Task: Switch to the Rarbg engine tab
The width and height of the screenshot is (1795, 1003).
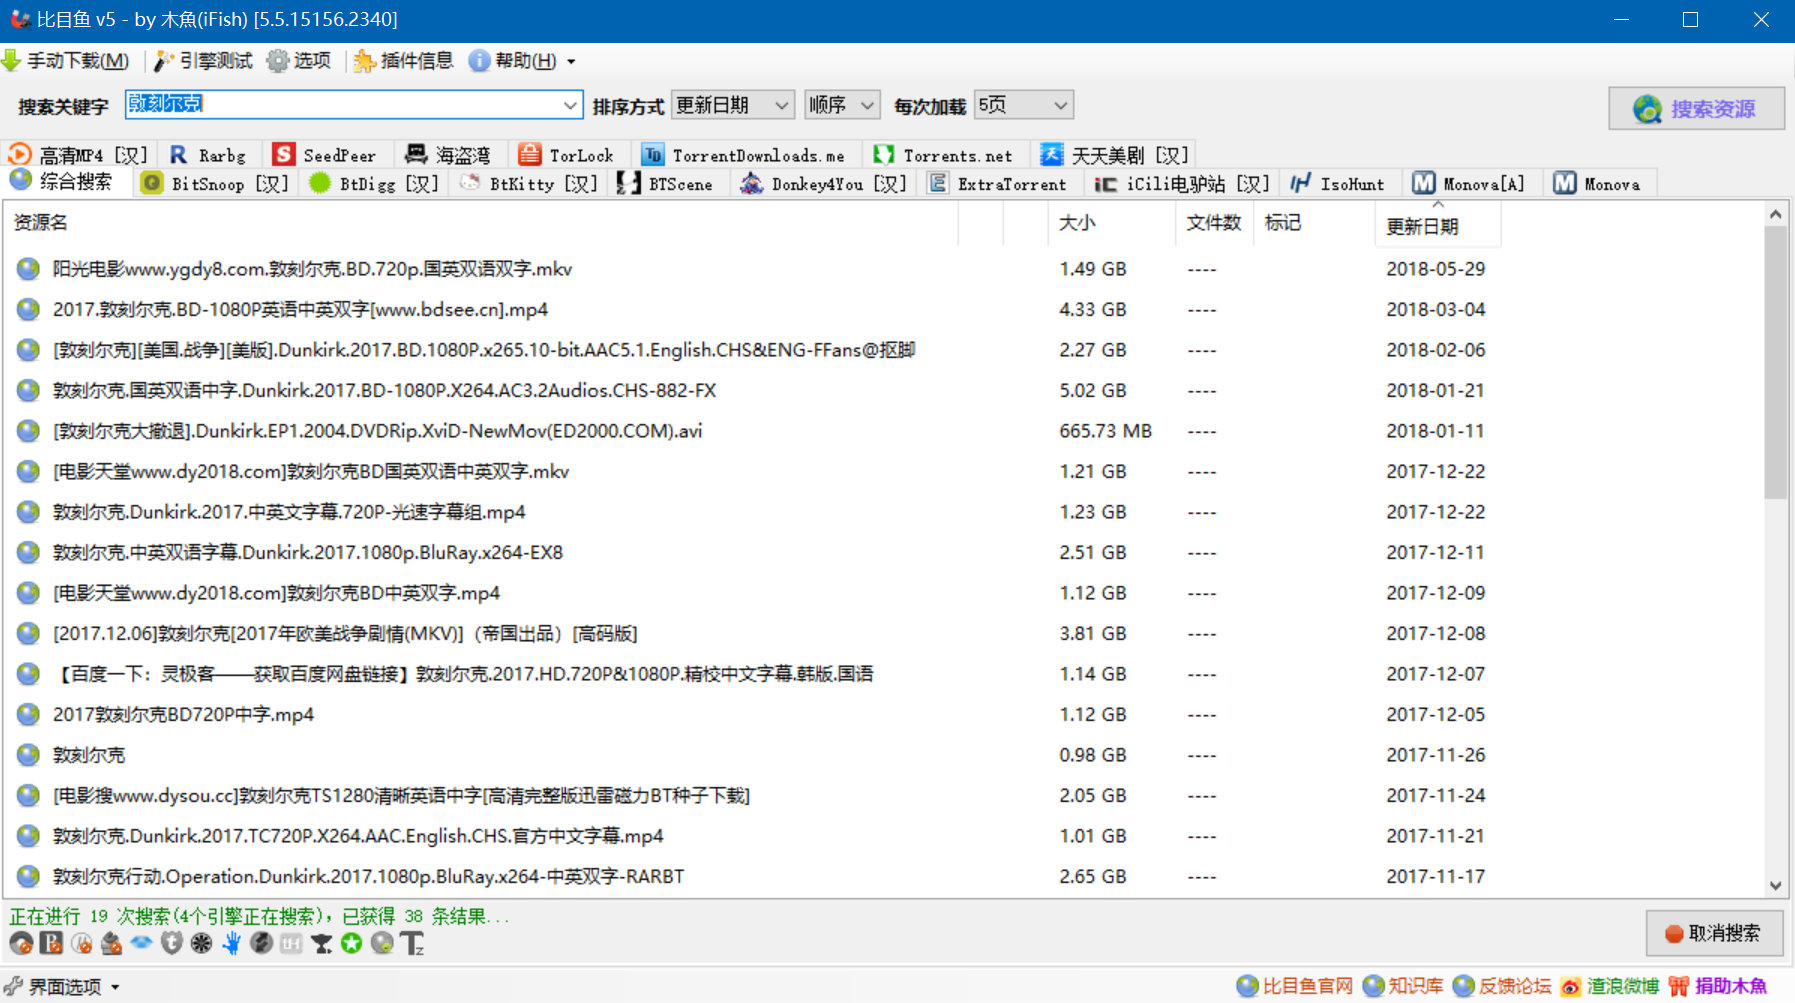Action: point(209,153)
